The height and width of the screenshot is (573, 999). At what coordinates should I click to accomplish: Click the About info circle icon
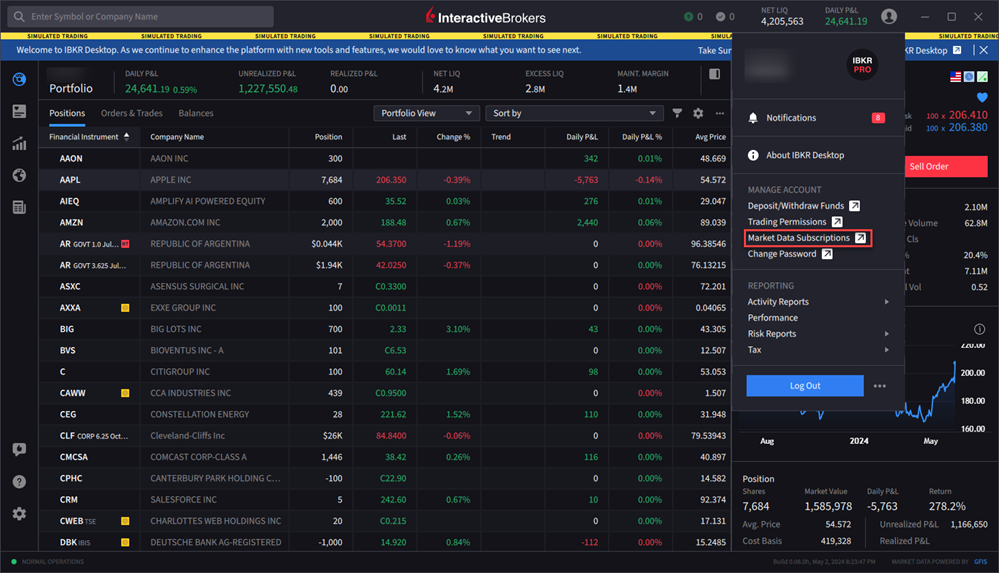click(753, 155)
